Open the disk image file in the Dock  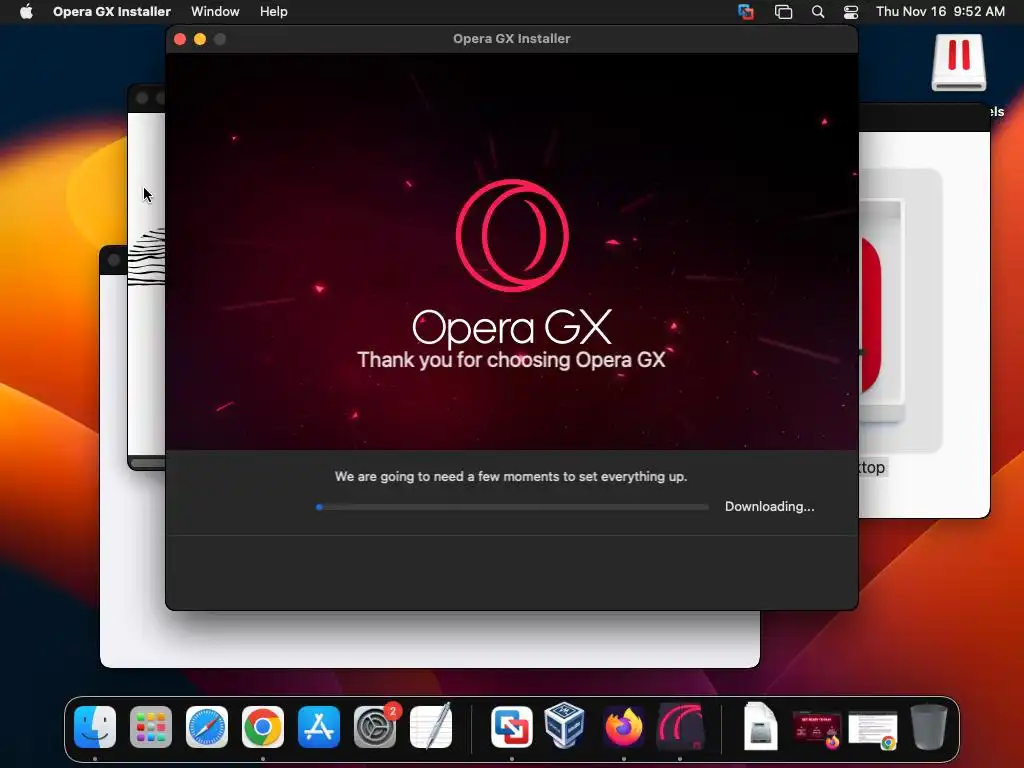tap(761, 726)
